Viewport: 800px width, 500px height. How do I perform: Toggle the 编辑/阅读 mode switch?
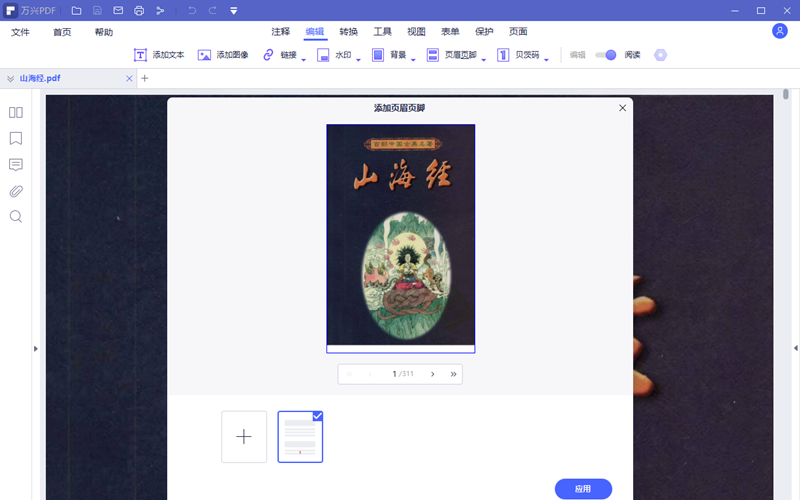(x=606, y=55)
